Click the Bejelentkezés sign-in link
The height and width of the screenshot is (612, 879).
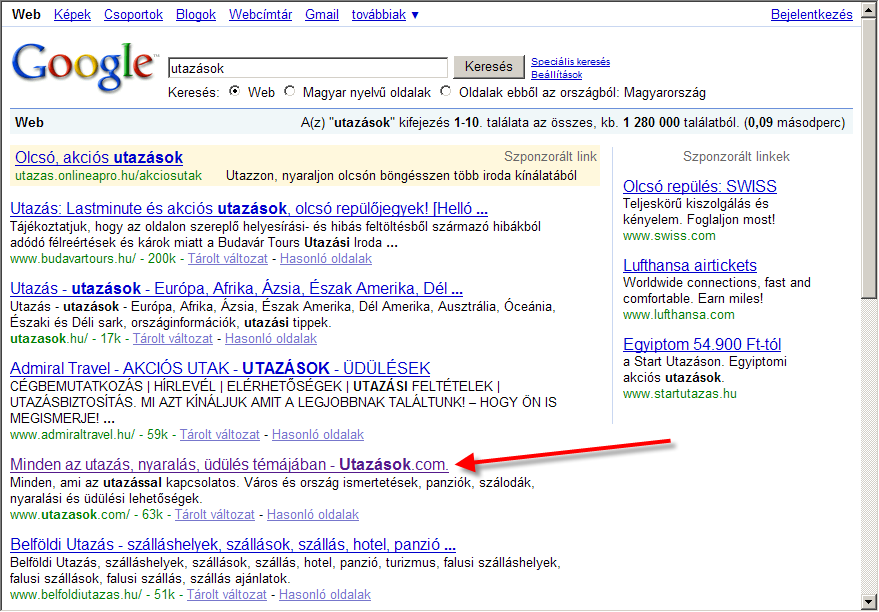pyautogui.click(x=812, y=15)
